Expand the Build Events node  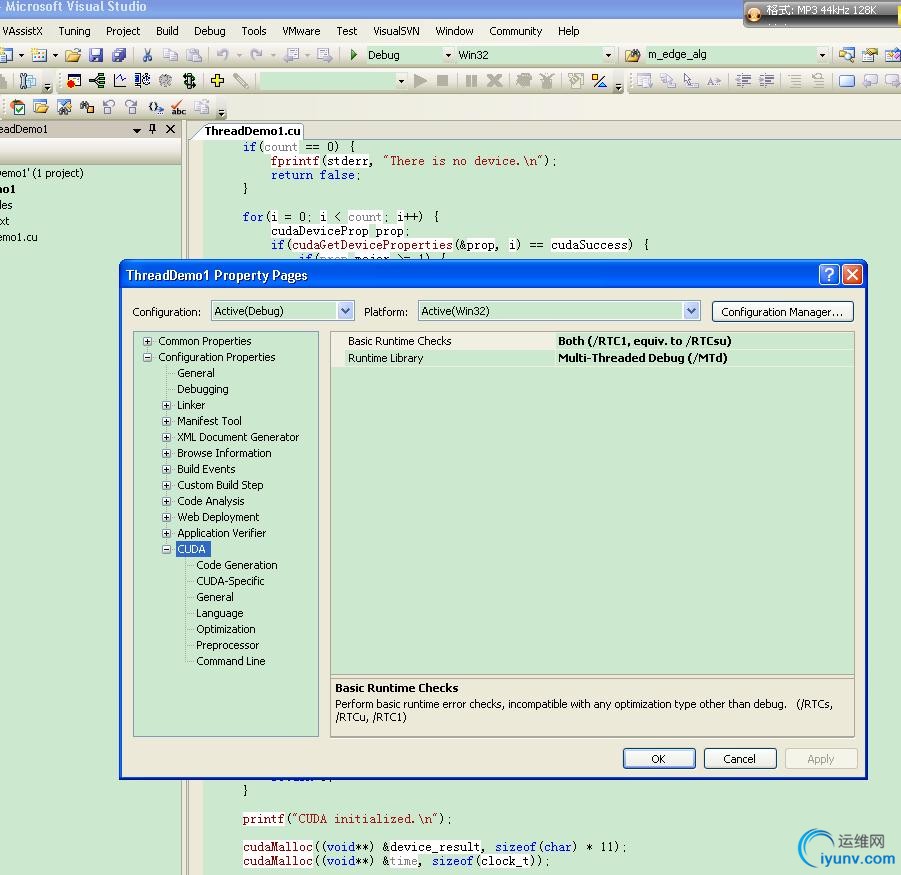[x=167, y=469]
